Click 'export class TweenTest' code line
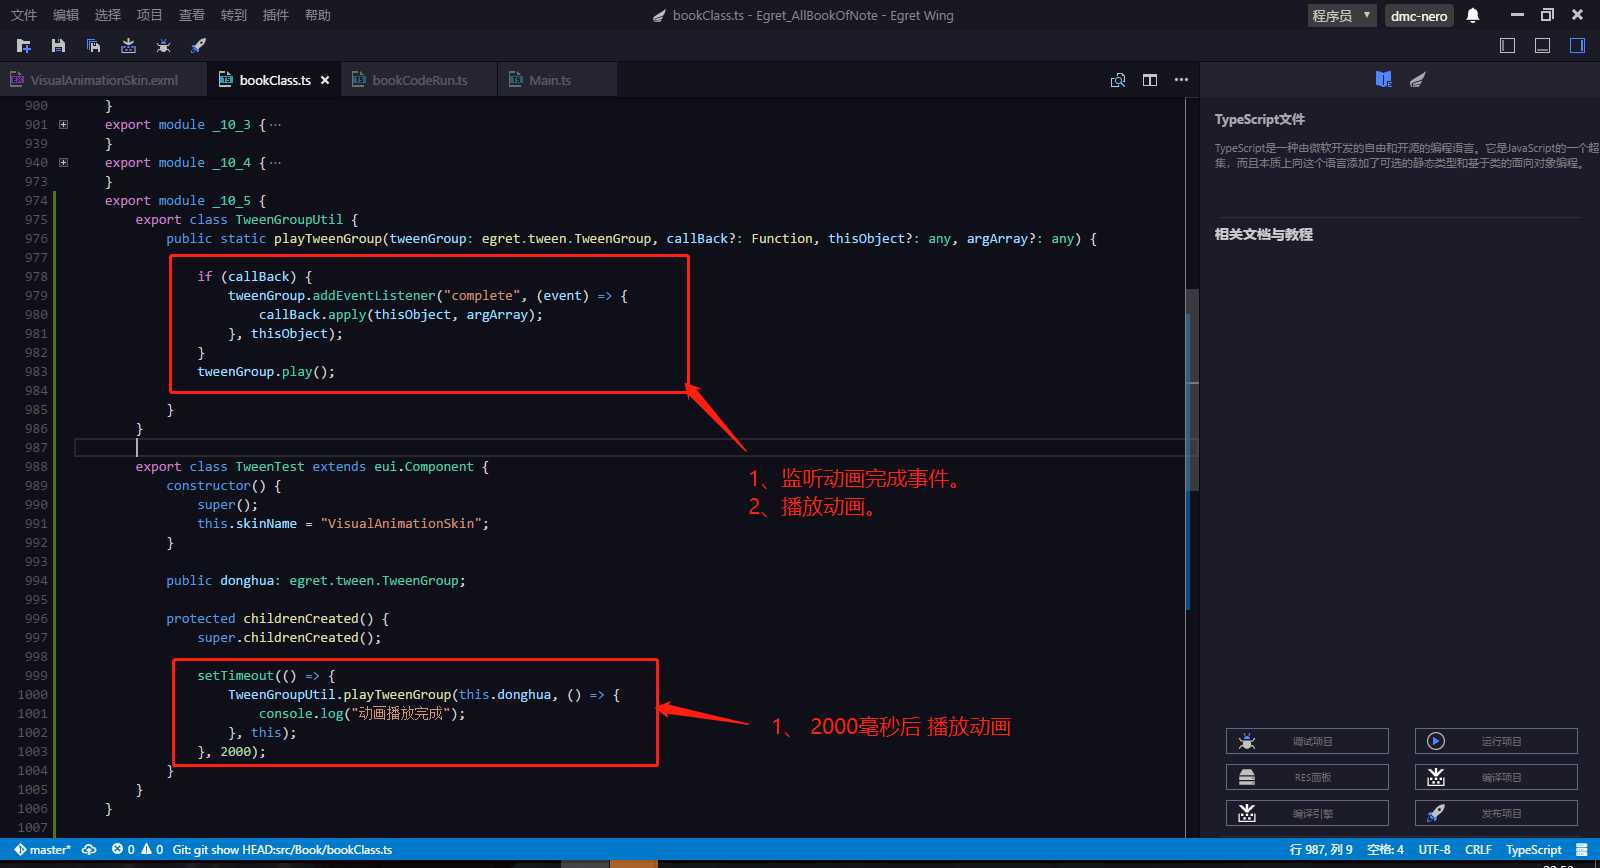The image size is (1600, 868). 312,467
